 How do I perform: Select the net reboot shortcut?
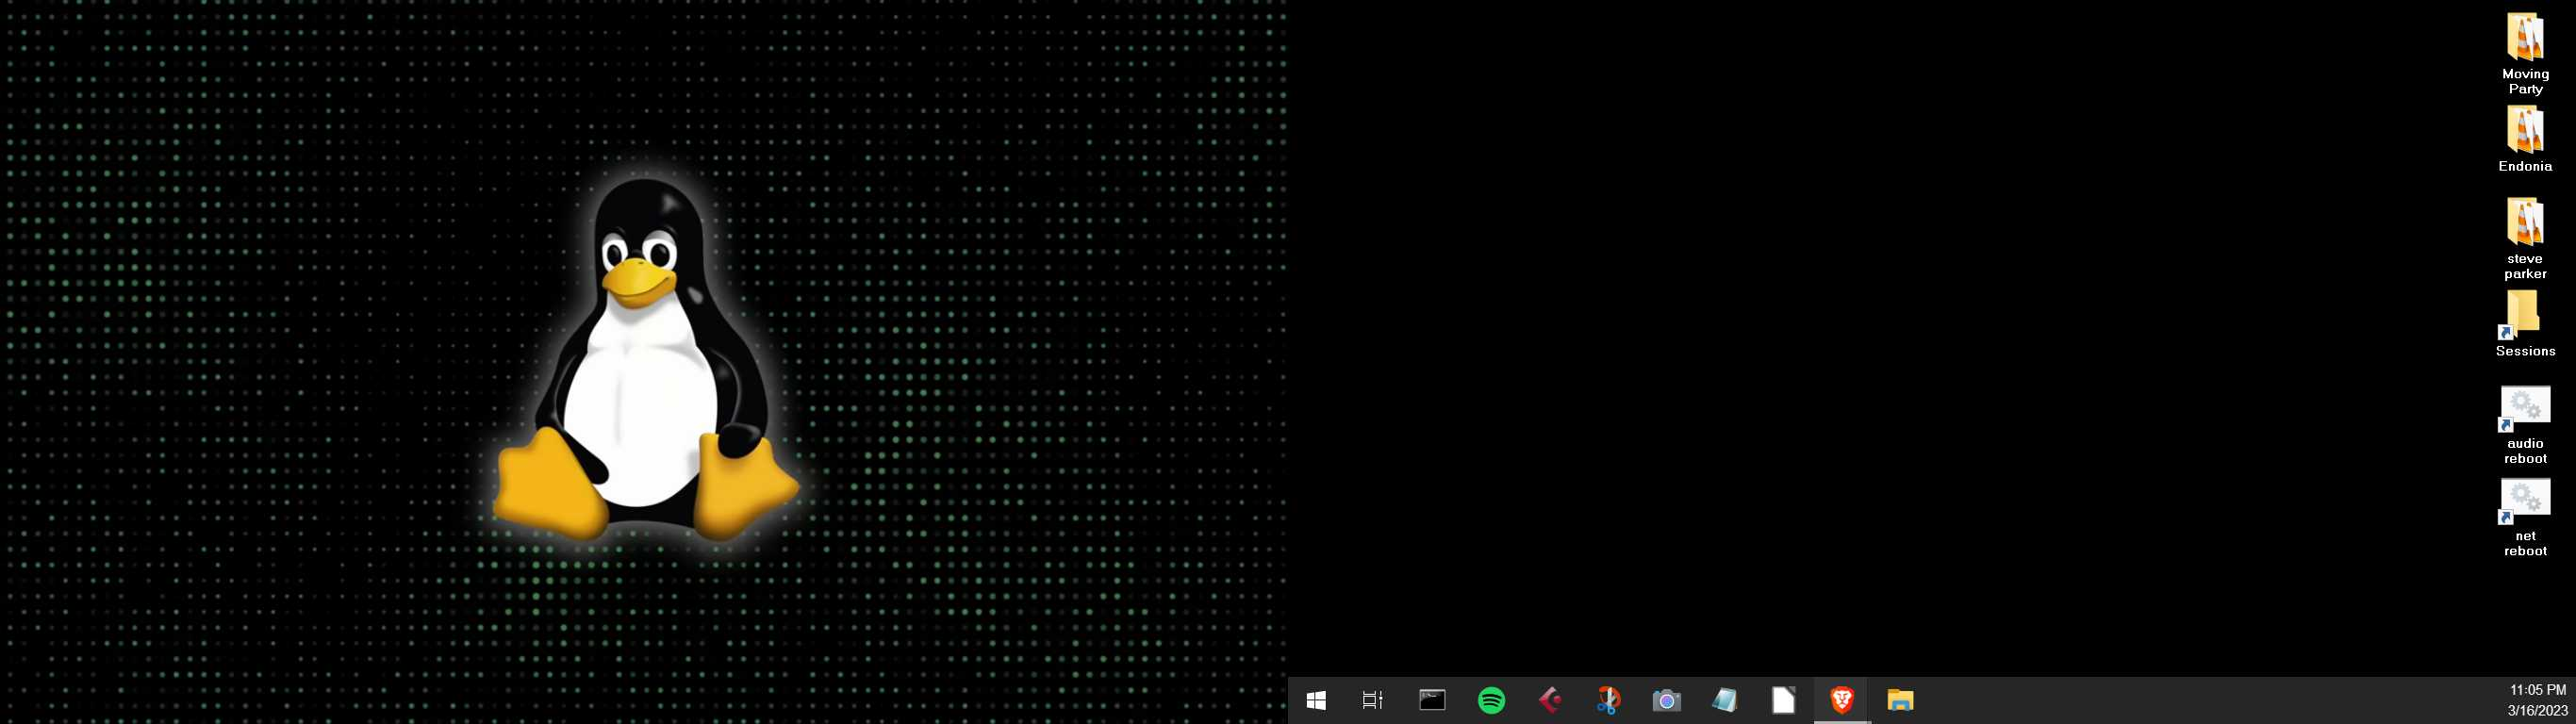tap(2525, 517)
